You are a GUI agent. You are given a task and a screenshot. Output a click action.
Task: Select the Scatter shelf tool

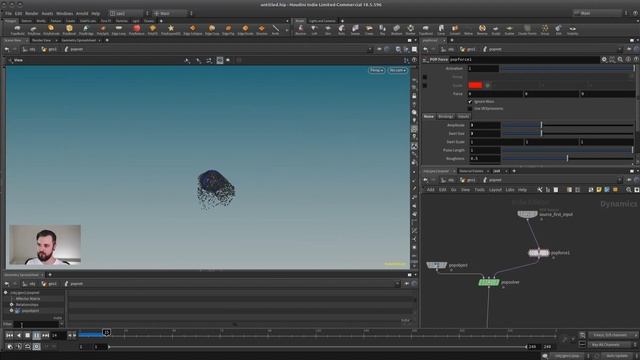tap(509, 29)
